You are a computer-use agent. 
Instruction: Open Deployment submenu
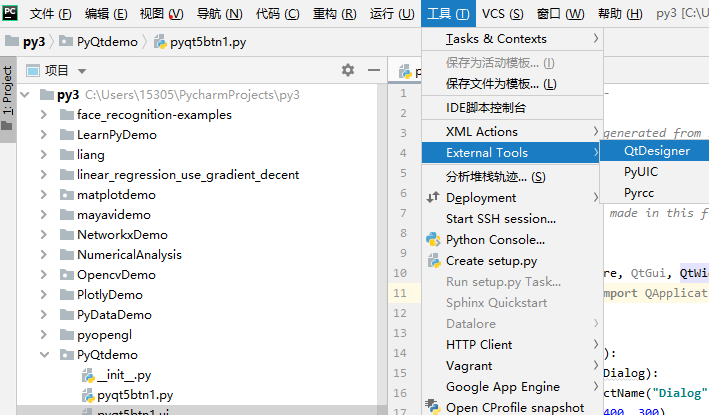[512, 198]
